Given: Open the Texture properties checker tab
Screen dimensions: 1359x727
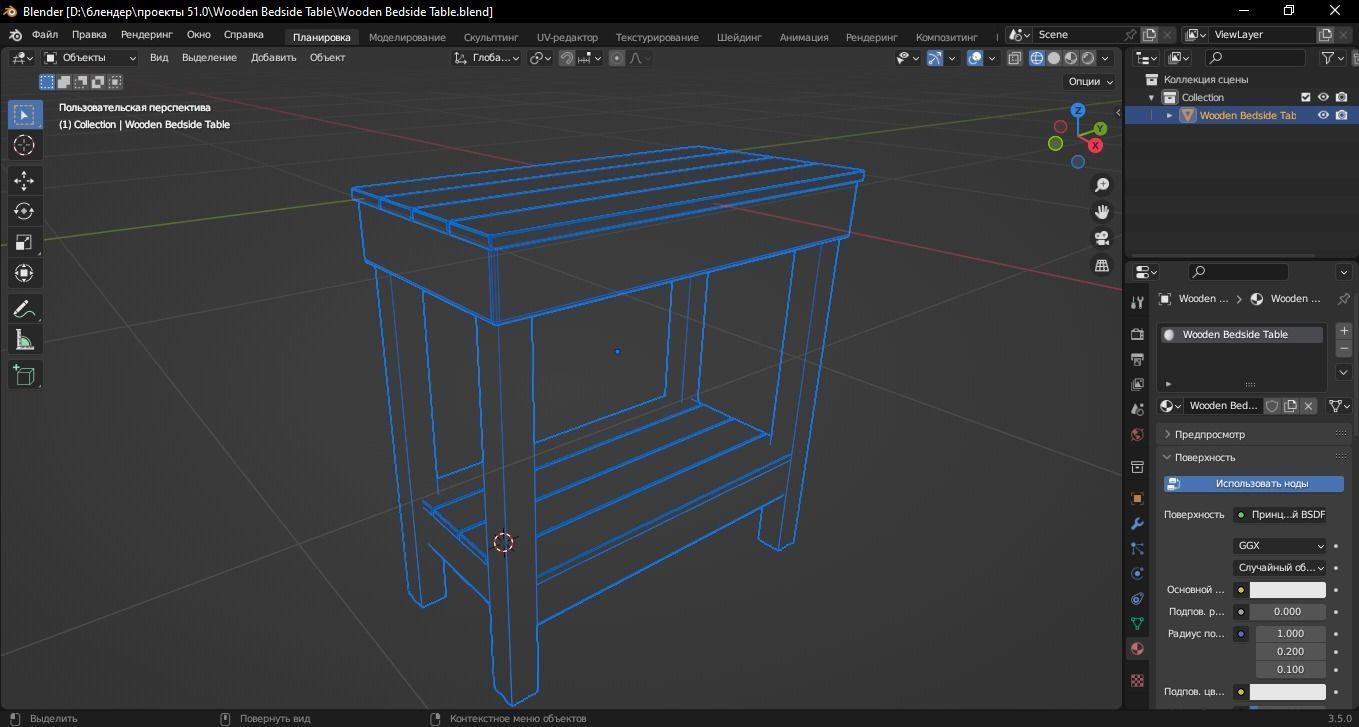Looking at the screenshot, I should [1137, 680].
